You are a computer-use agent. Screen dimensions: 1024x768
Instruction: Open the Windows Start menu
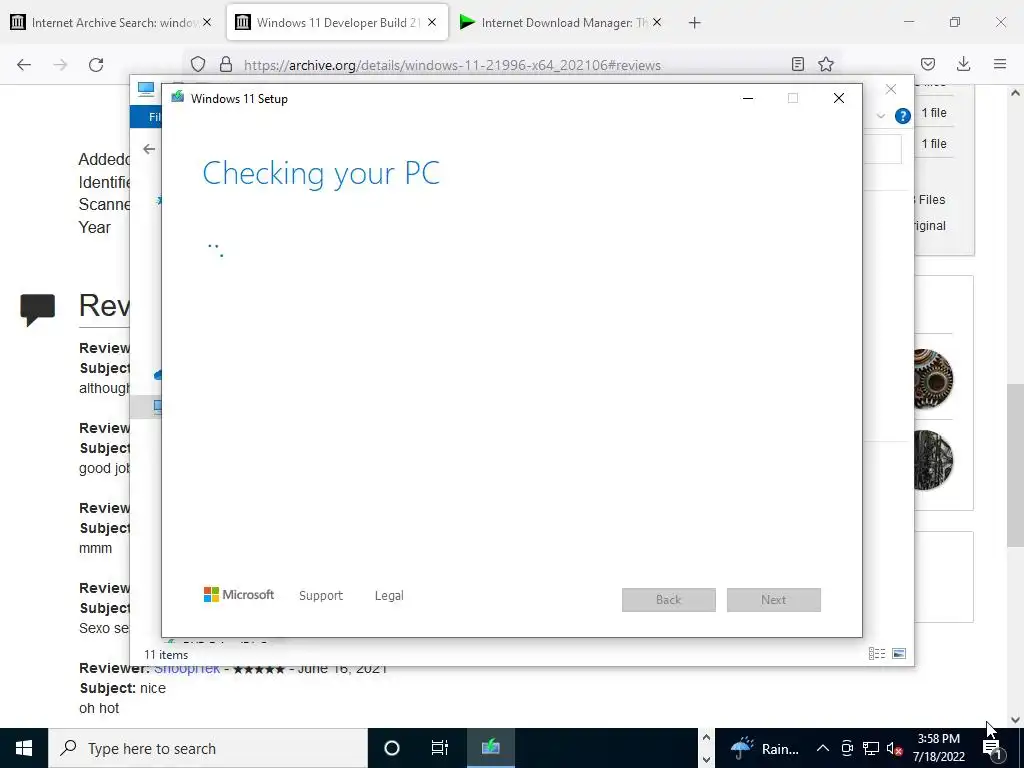(x=24, y=748)
